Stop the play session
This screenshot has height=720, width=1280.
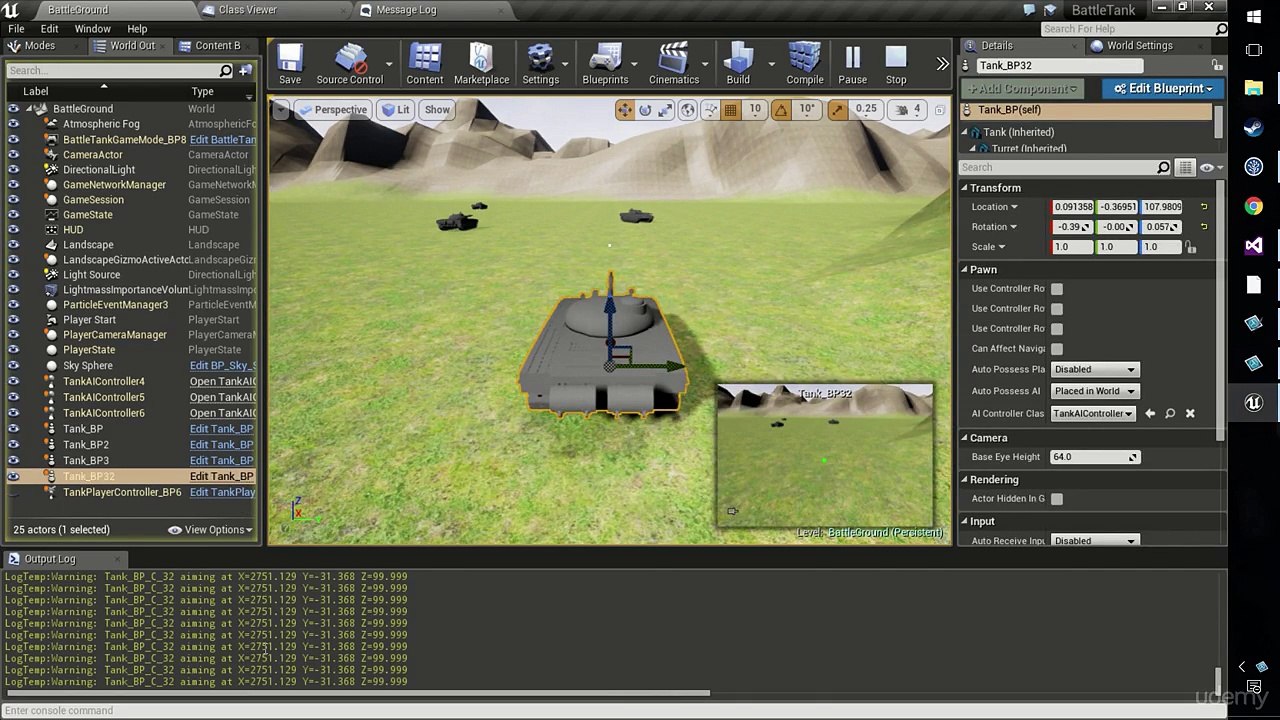896,65
